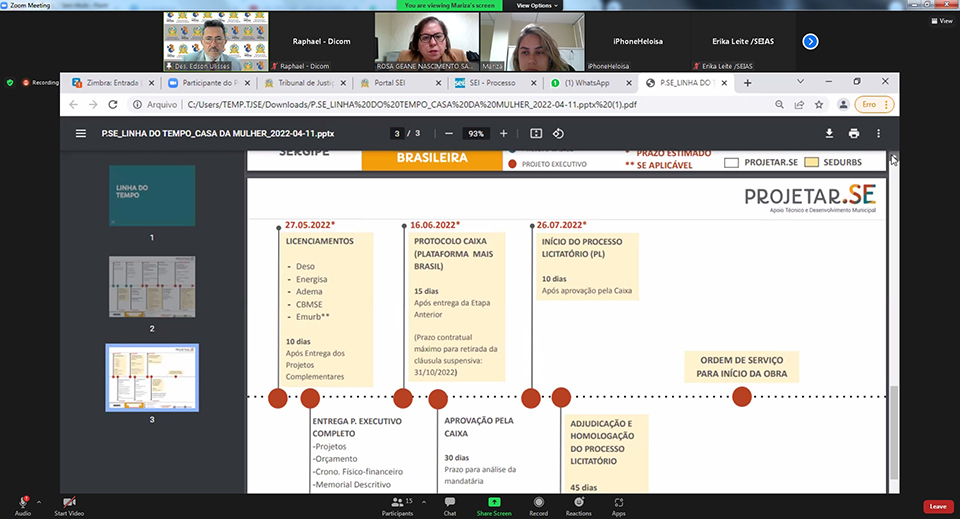Expand the View Options dropdown
This screenshot has width=960, height=519.
coord(535,5)
